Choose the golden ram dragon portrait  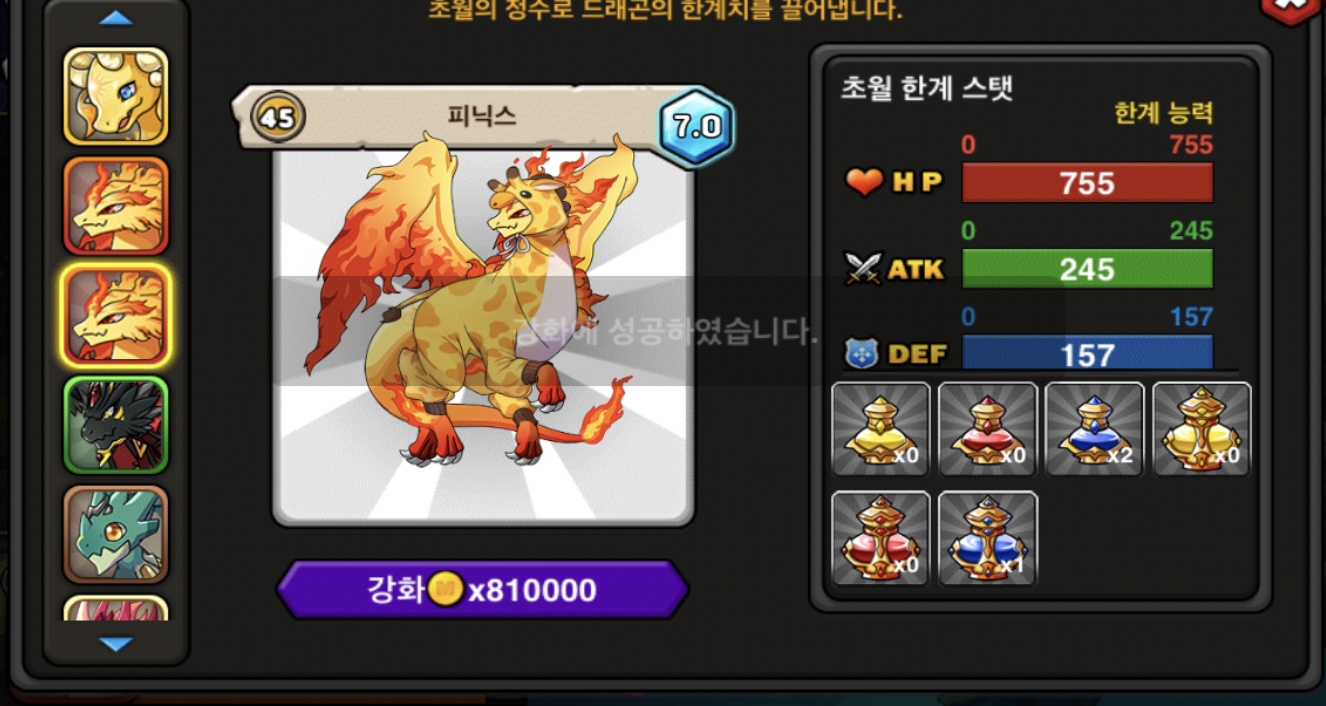(x=116, y=96)
